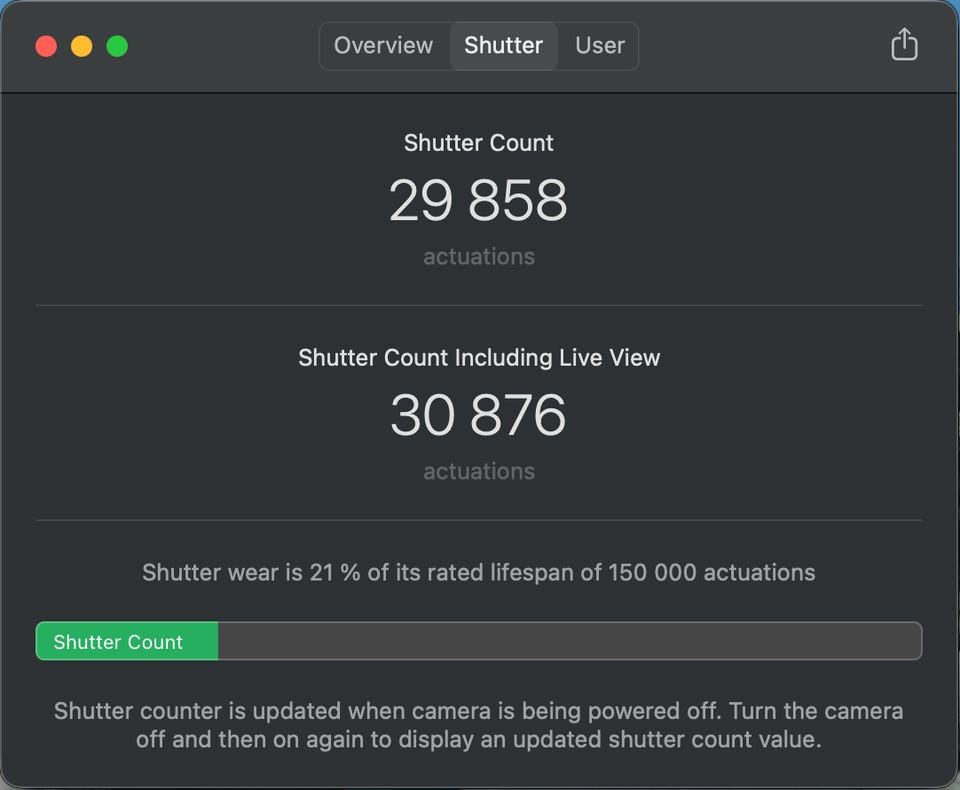Click the Share export icon
Screen dimensions: 960x790
(x=904, y=45)
